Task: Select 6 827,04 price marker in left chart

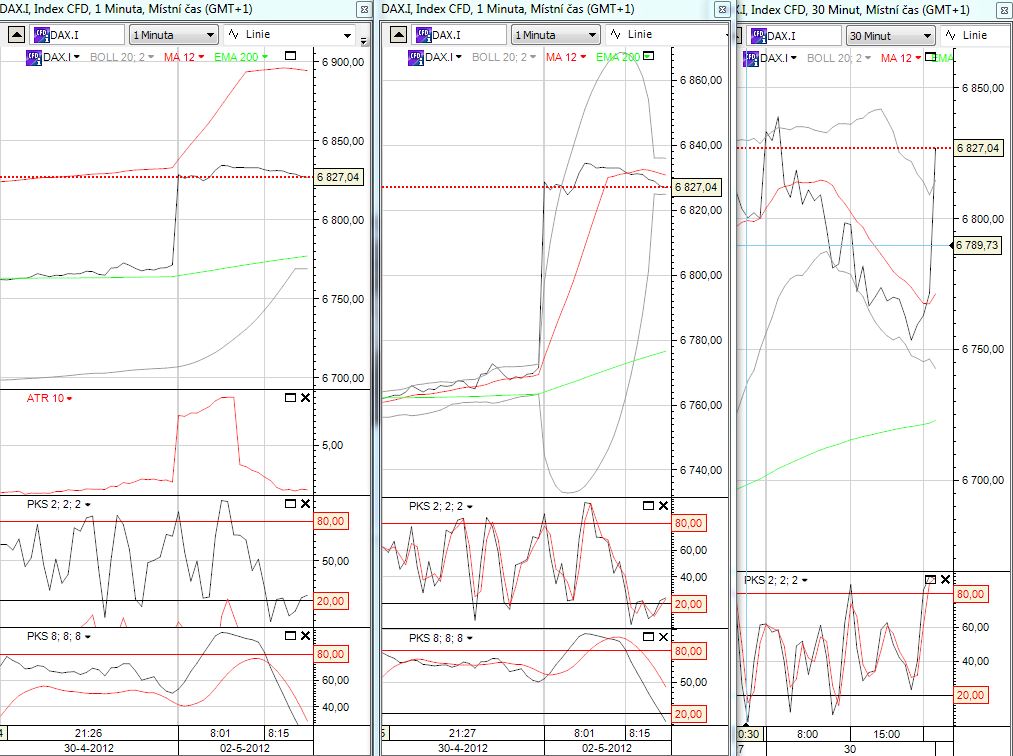Action: tap(339, 177)
